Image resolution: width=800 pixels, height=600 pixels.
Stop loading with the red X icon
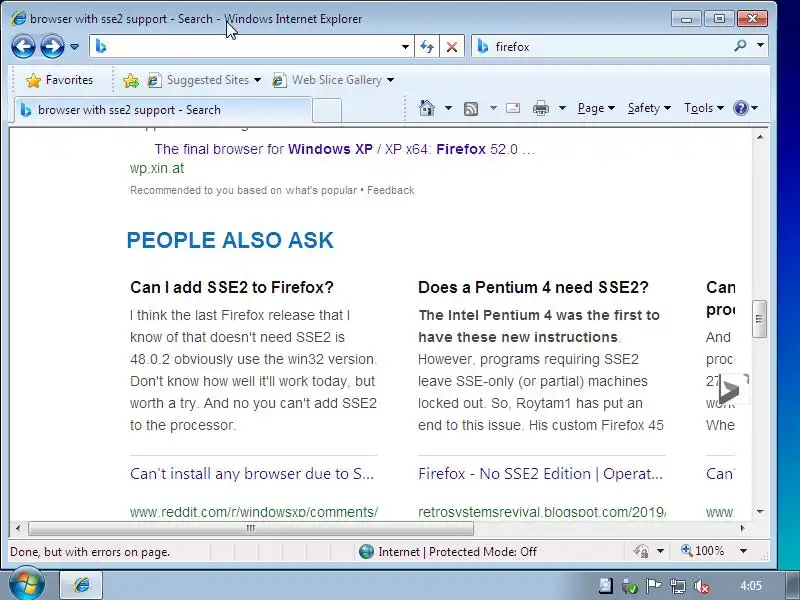[452, 47]
